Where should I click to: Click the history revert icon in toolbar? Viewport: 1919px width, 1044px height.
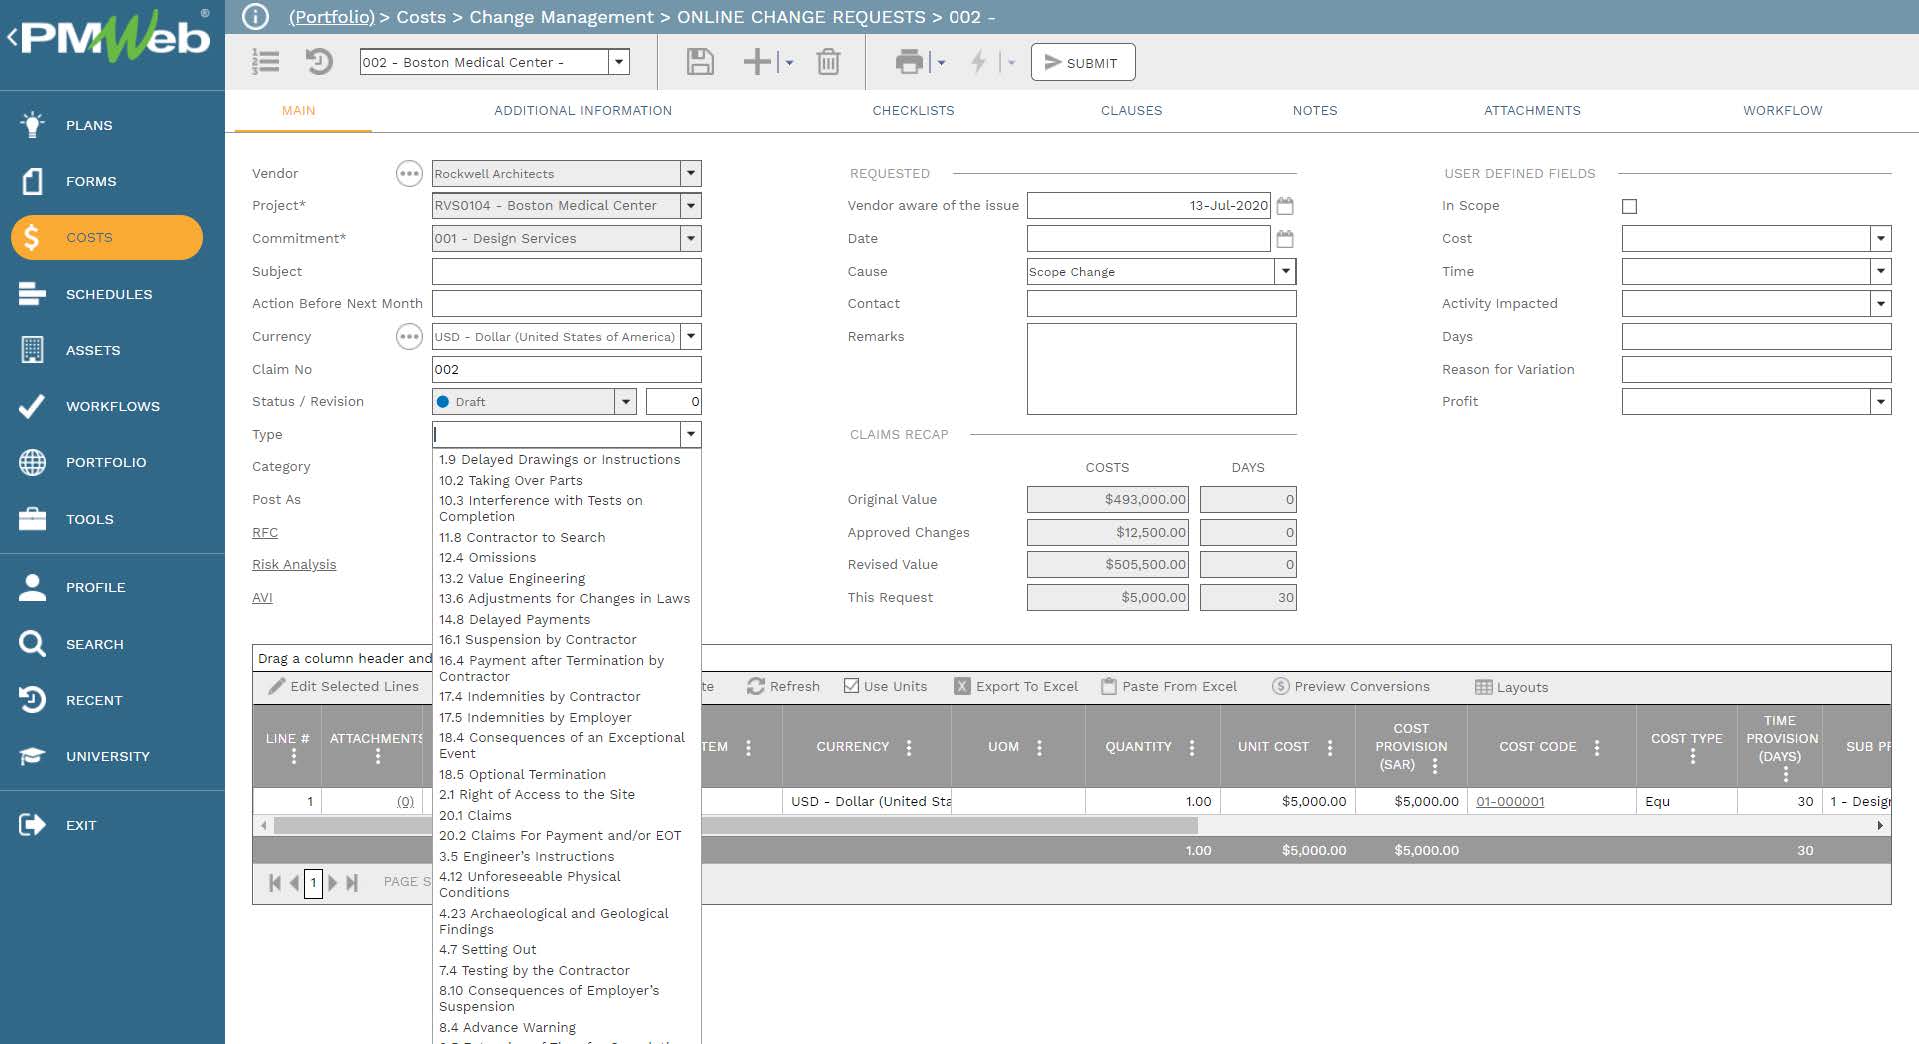[319, 62]
